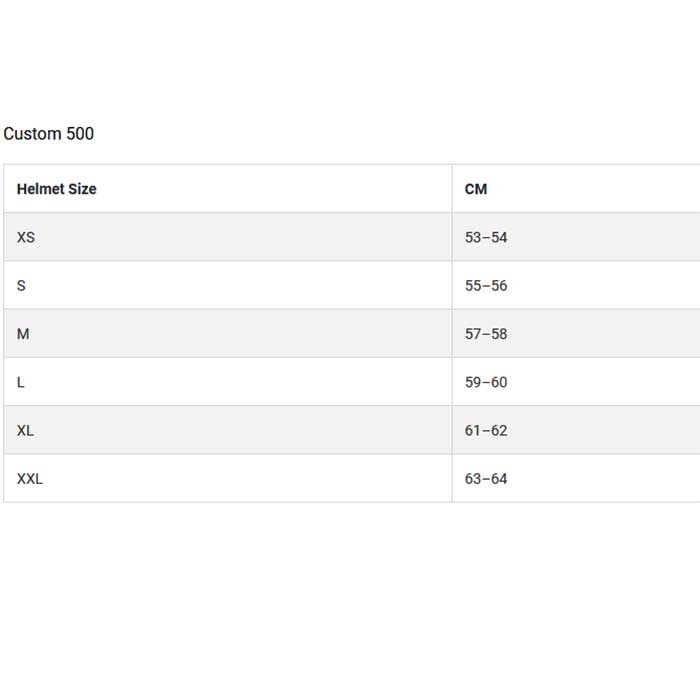
Task: Select the 61–62 measurement cell
Action: pos(486,431)
